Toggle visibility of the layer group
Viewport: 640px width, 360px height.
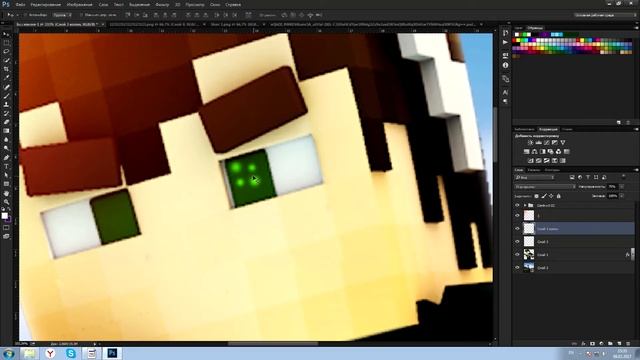pyautogui.click(x=517, y=205)
